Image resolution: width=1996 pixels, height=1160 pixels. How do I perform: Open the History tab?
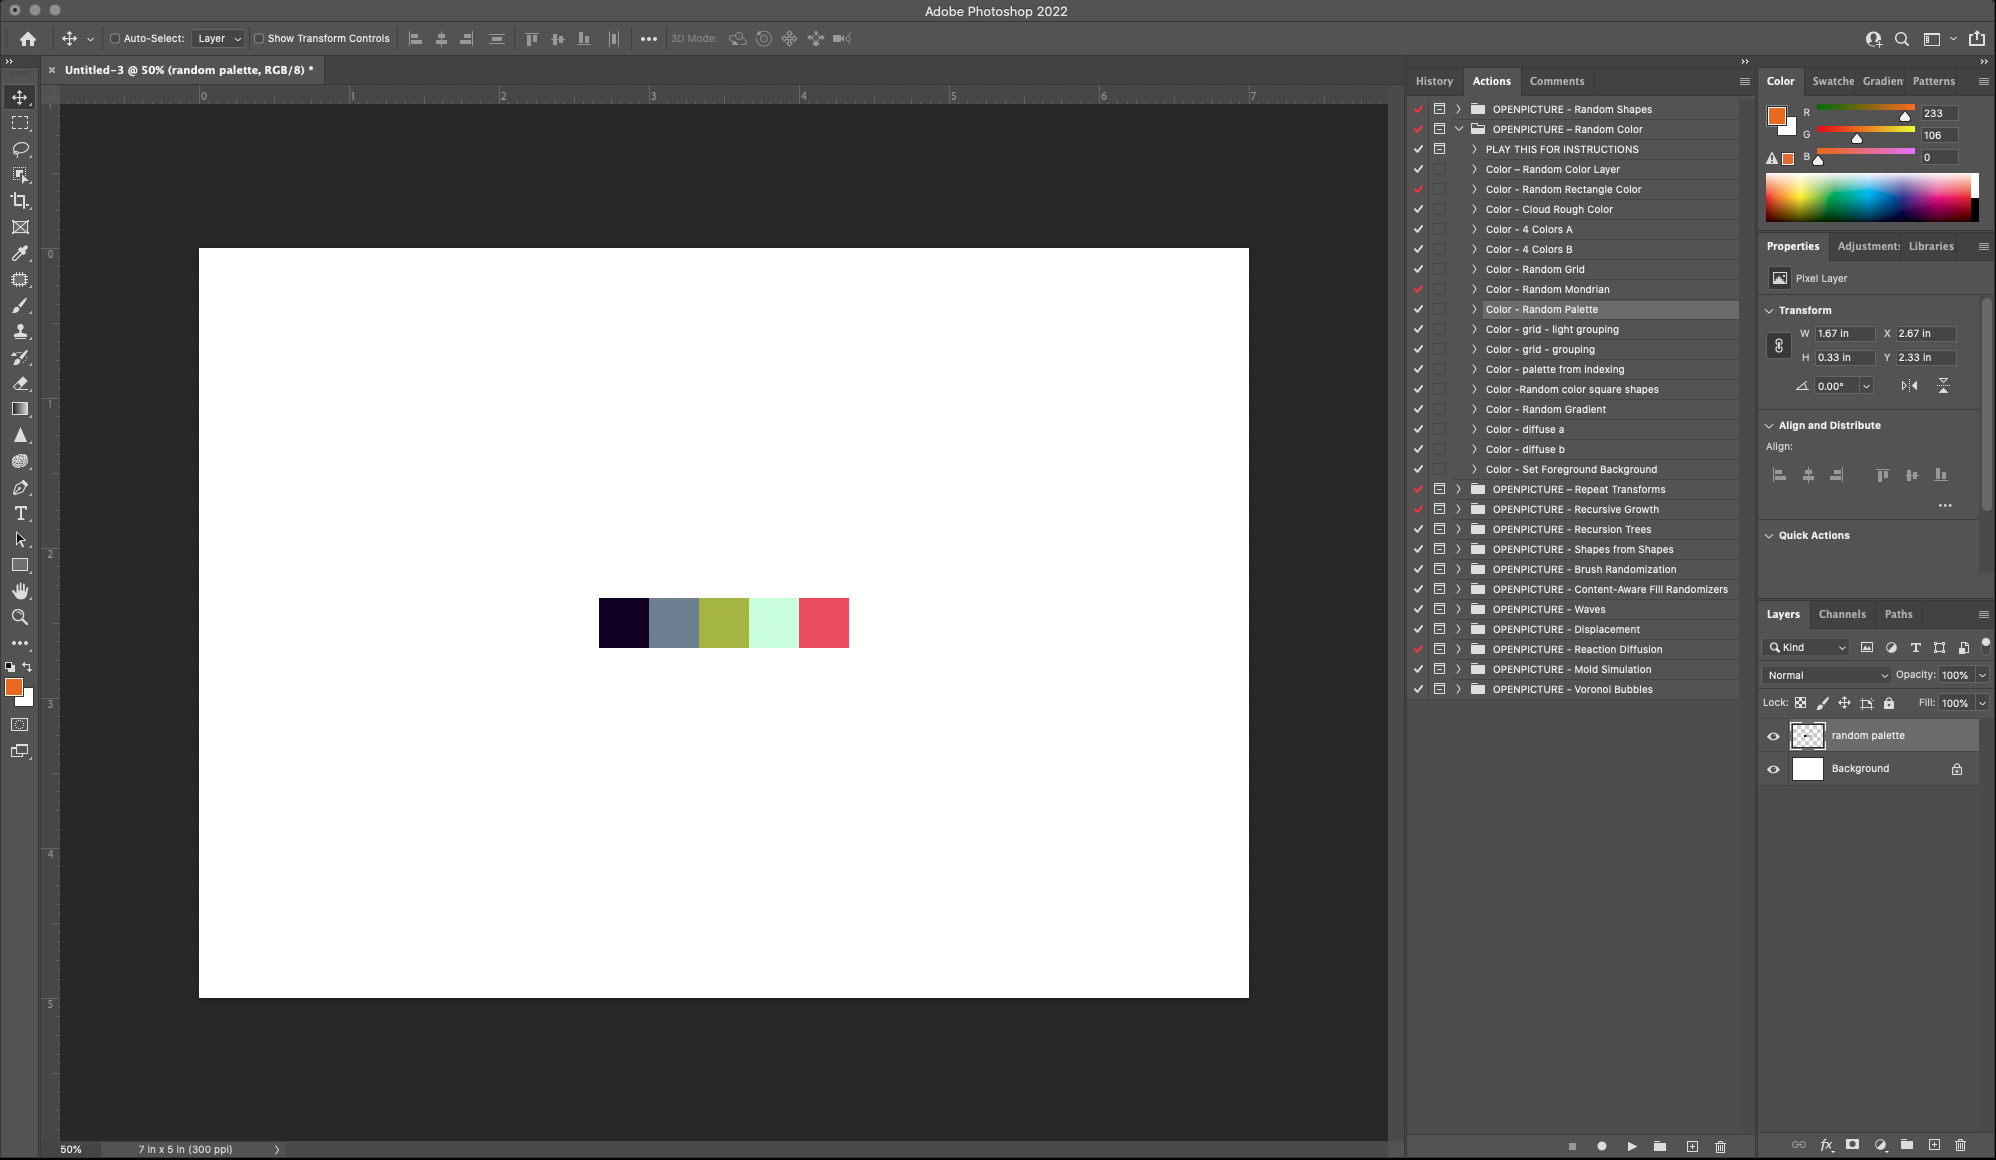click(x=1433, y=81)
